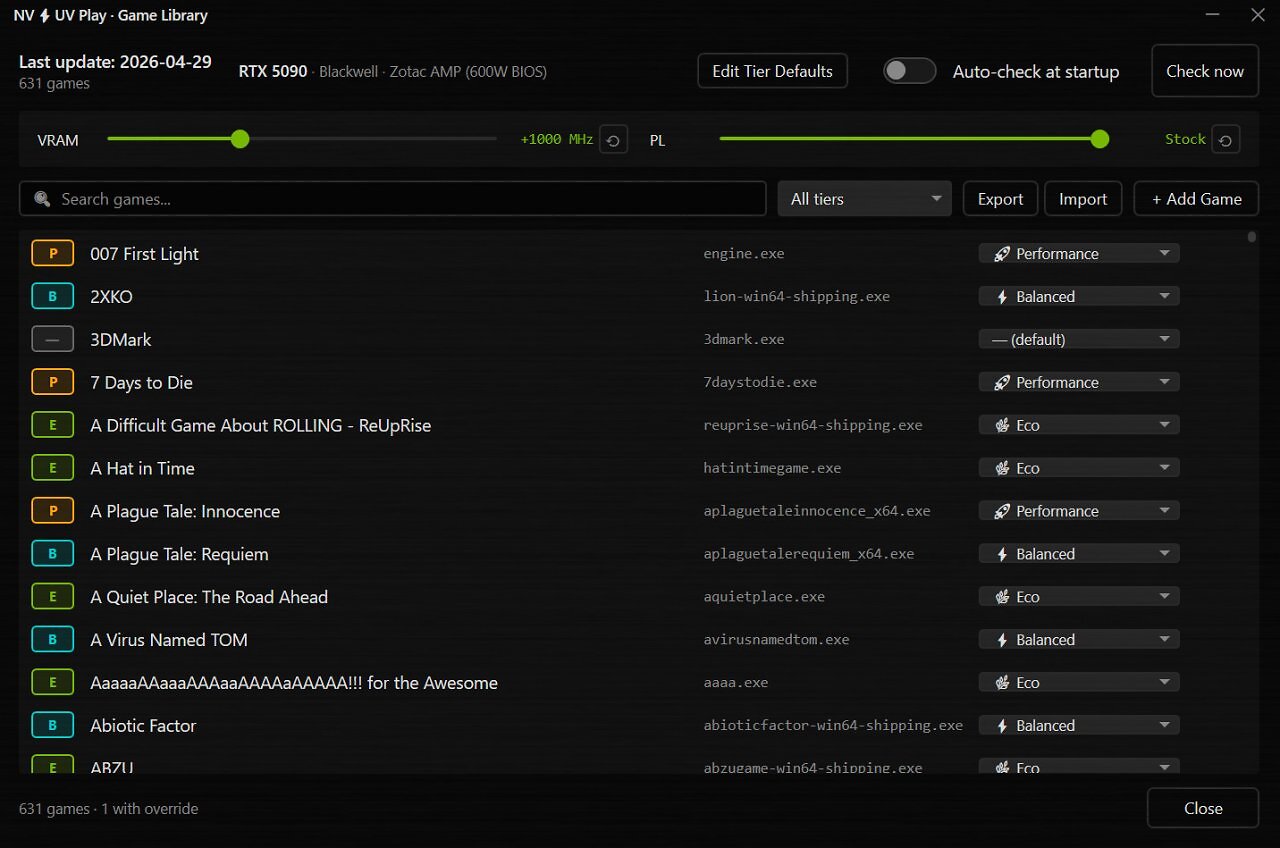
Task: Open Abiotic Factor's Balanced tier dropdown
Action: pyautogui.click(x=1079, y=726)
